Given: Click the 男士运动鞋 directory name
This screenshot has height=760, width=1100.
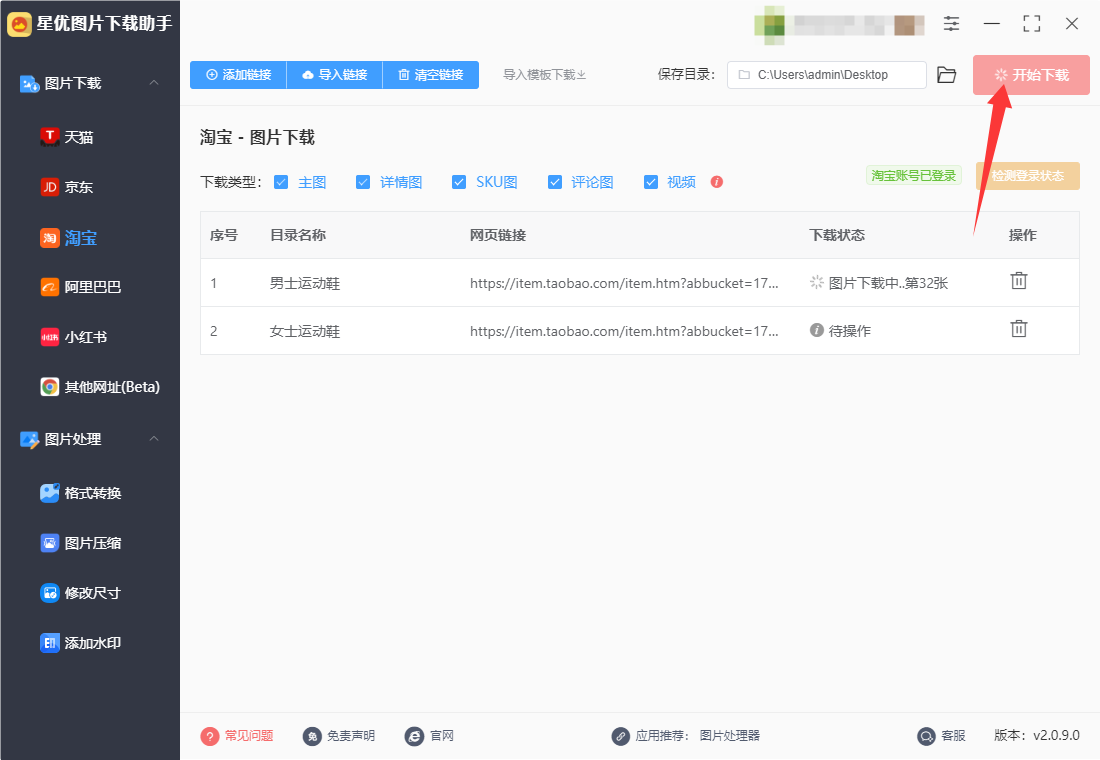Looking at the screenshot, I should coord(305,284).
